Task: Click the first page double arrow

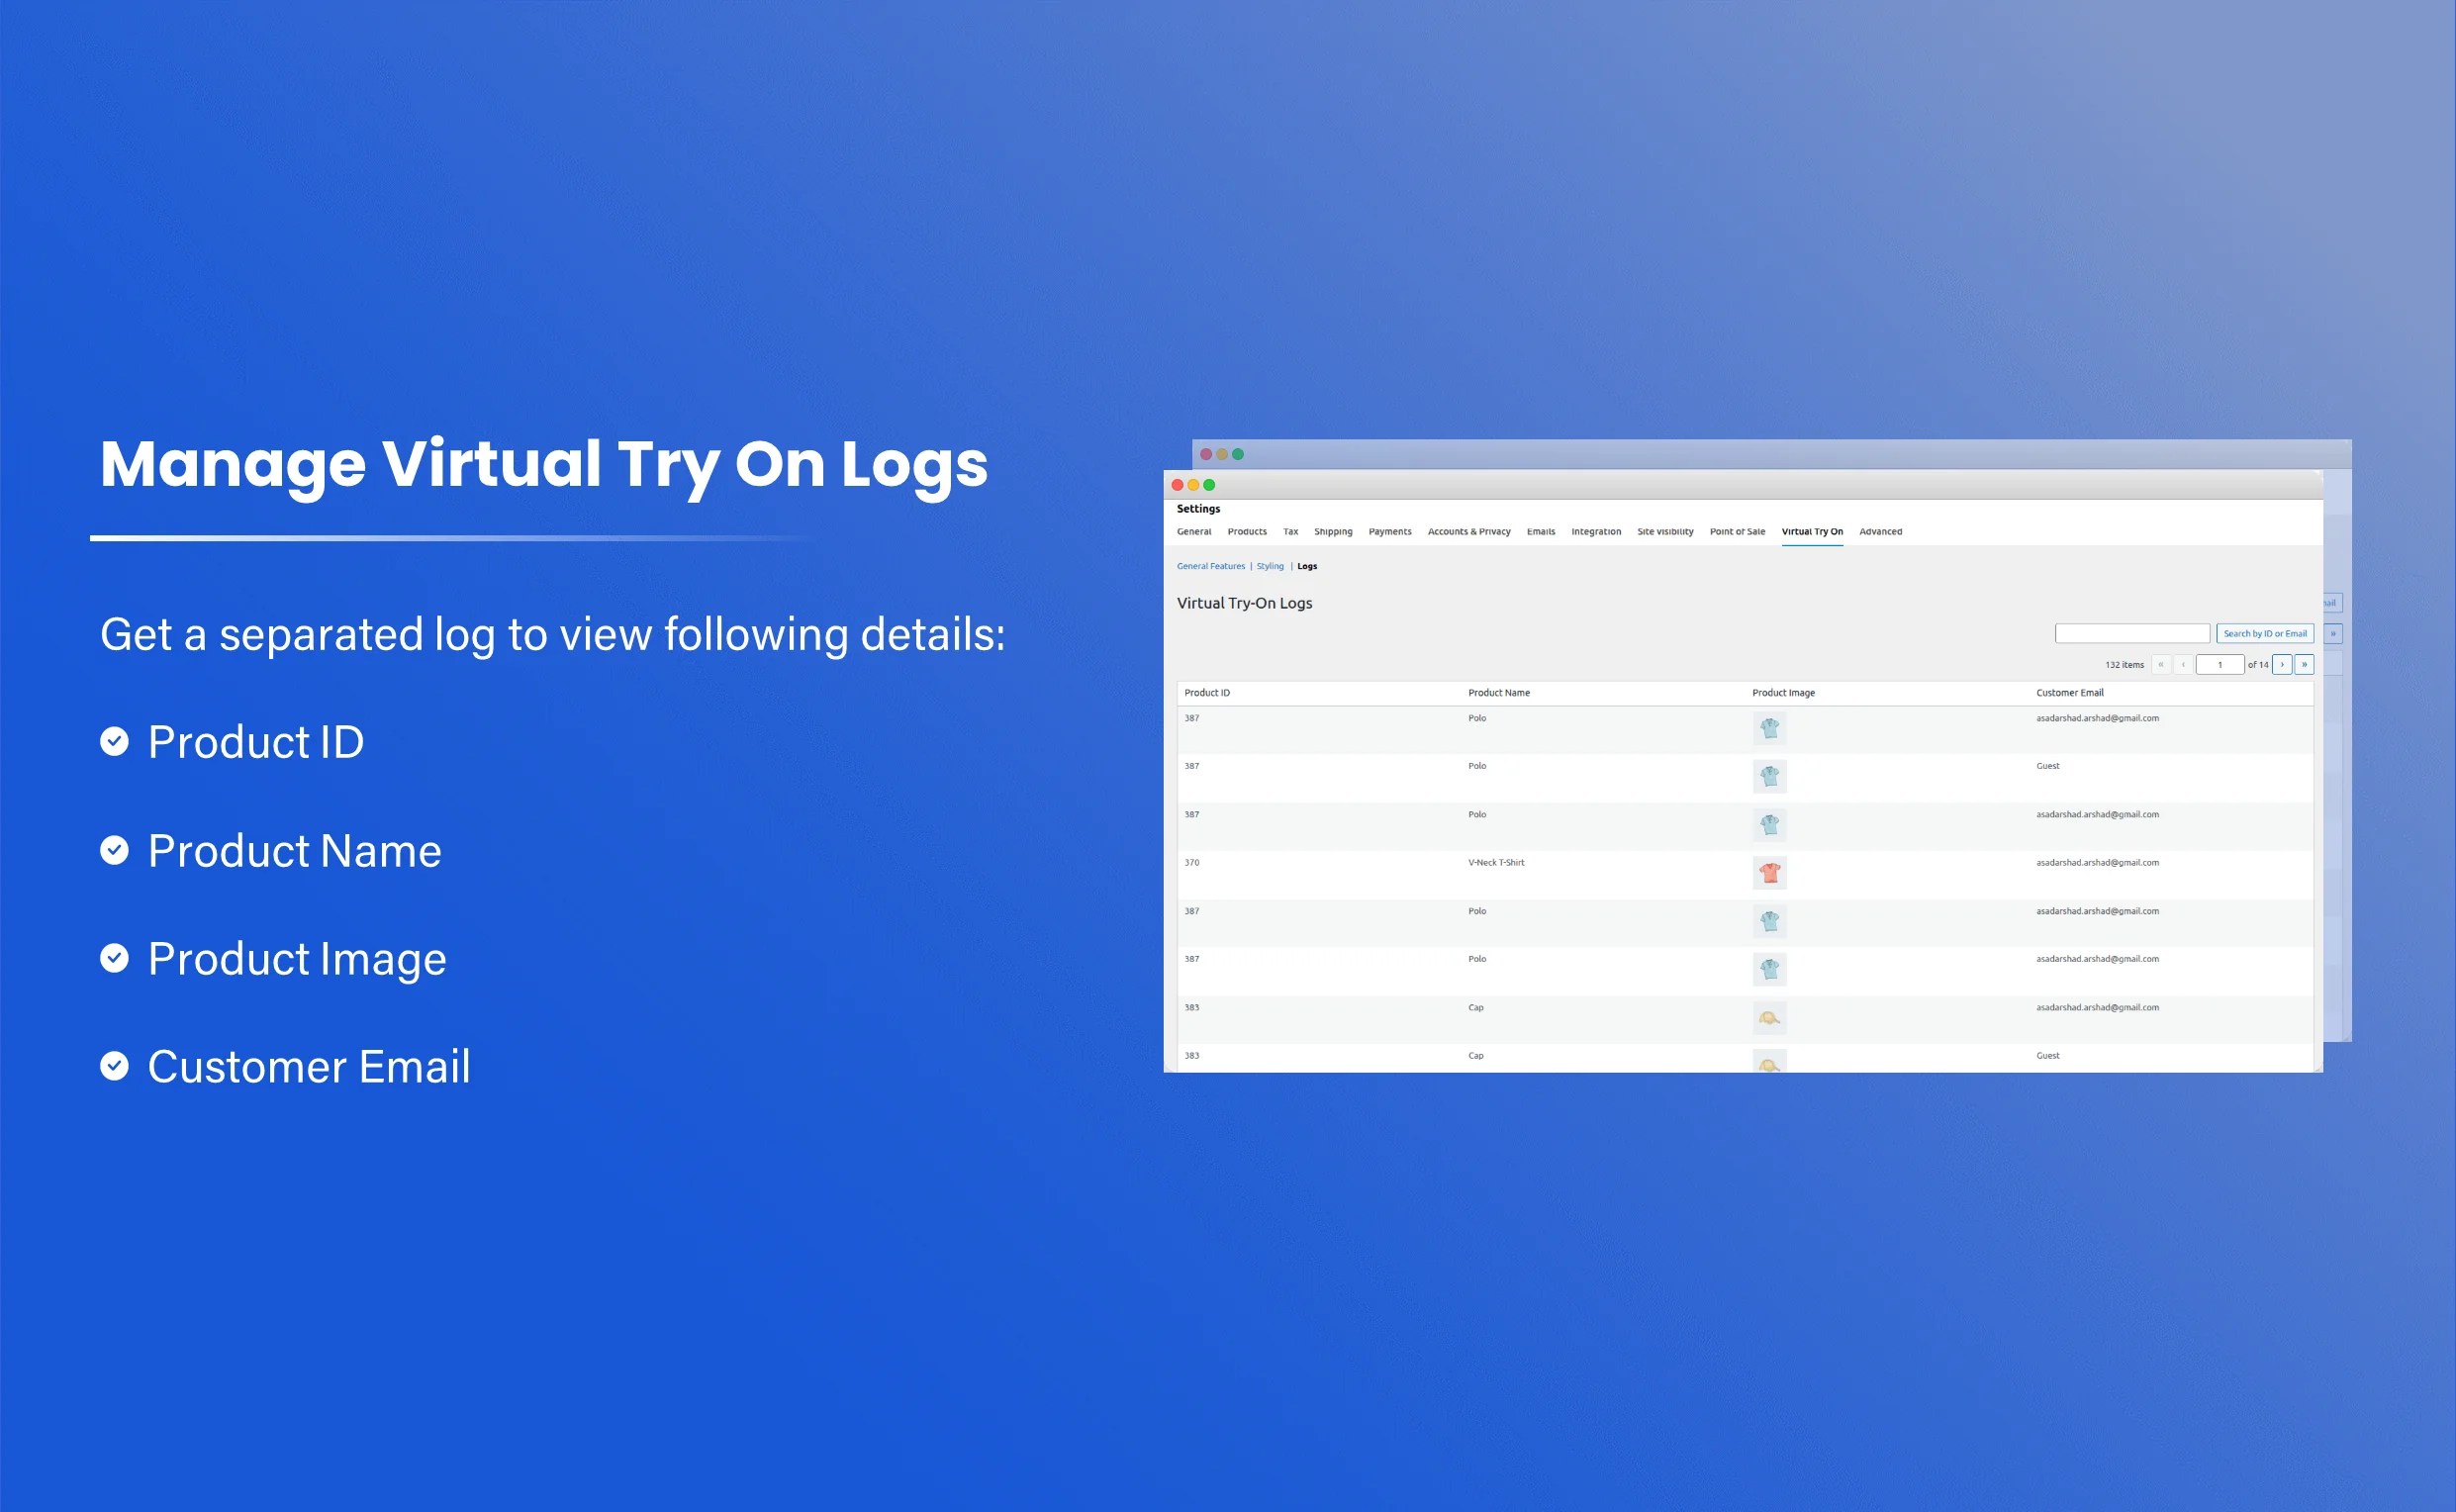Action: 2161,664
